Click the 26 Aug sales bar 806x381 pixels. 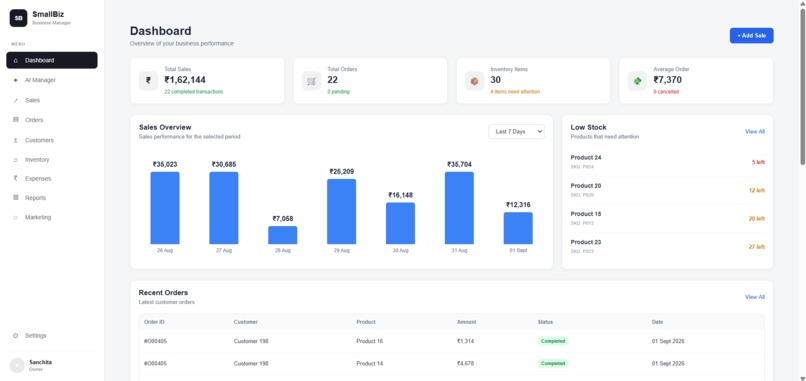165,208
